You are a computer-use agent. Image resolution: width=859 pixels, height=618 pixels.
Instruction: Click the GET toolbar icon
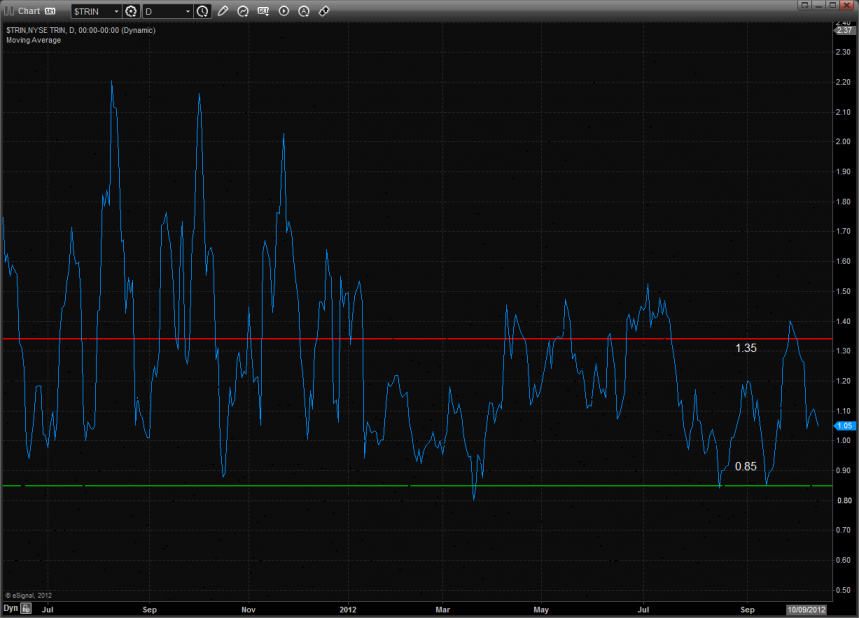tap(262, 11)
